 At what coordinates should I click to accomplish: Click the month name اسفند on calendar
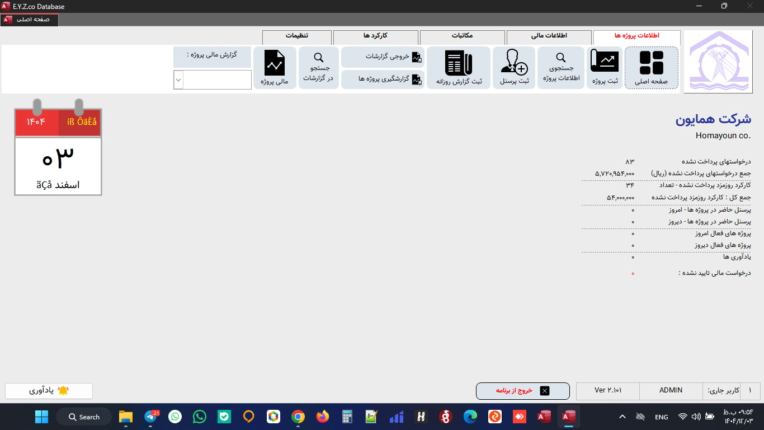(x=67, y=185)
